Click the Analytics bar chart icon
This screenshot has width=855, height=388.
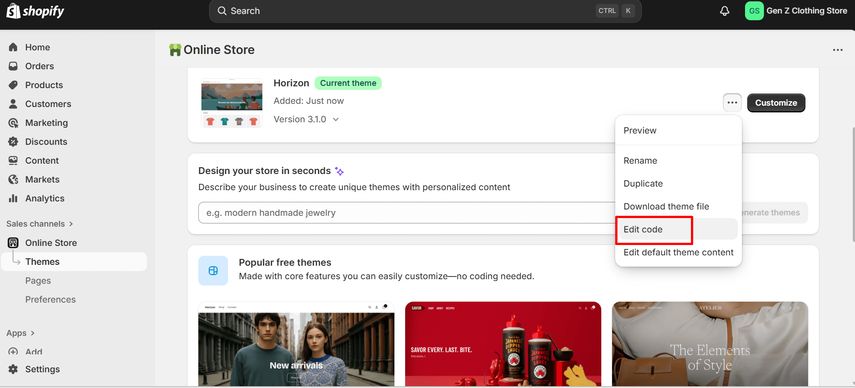13,198
